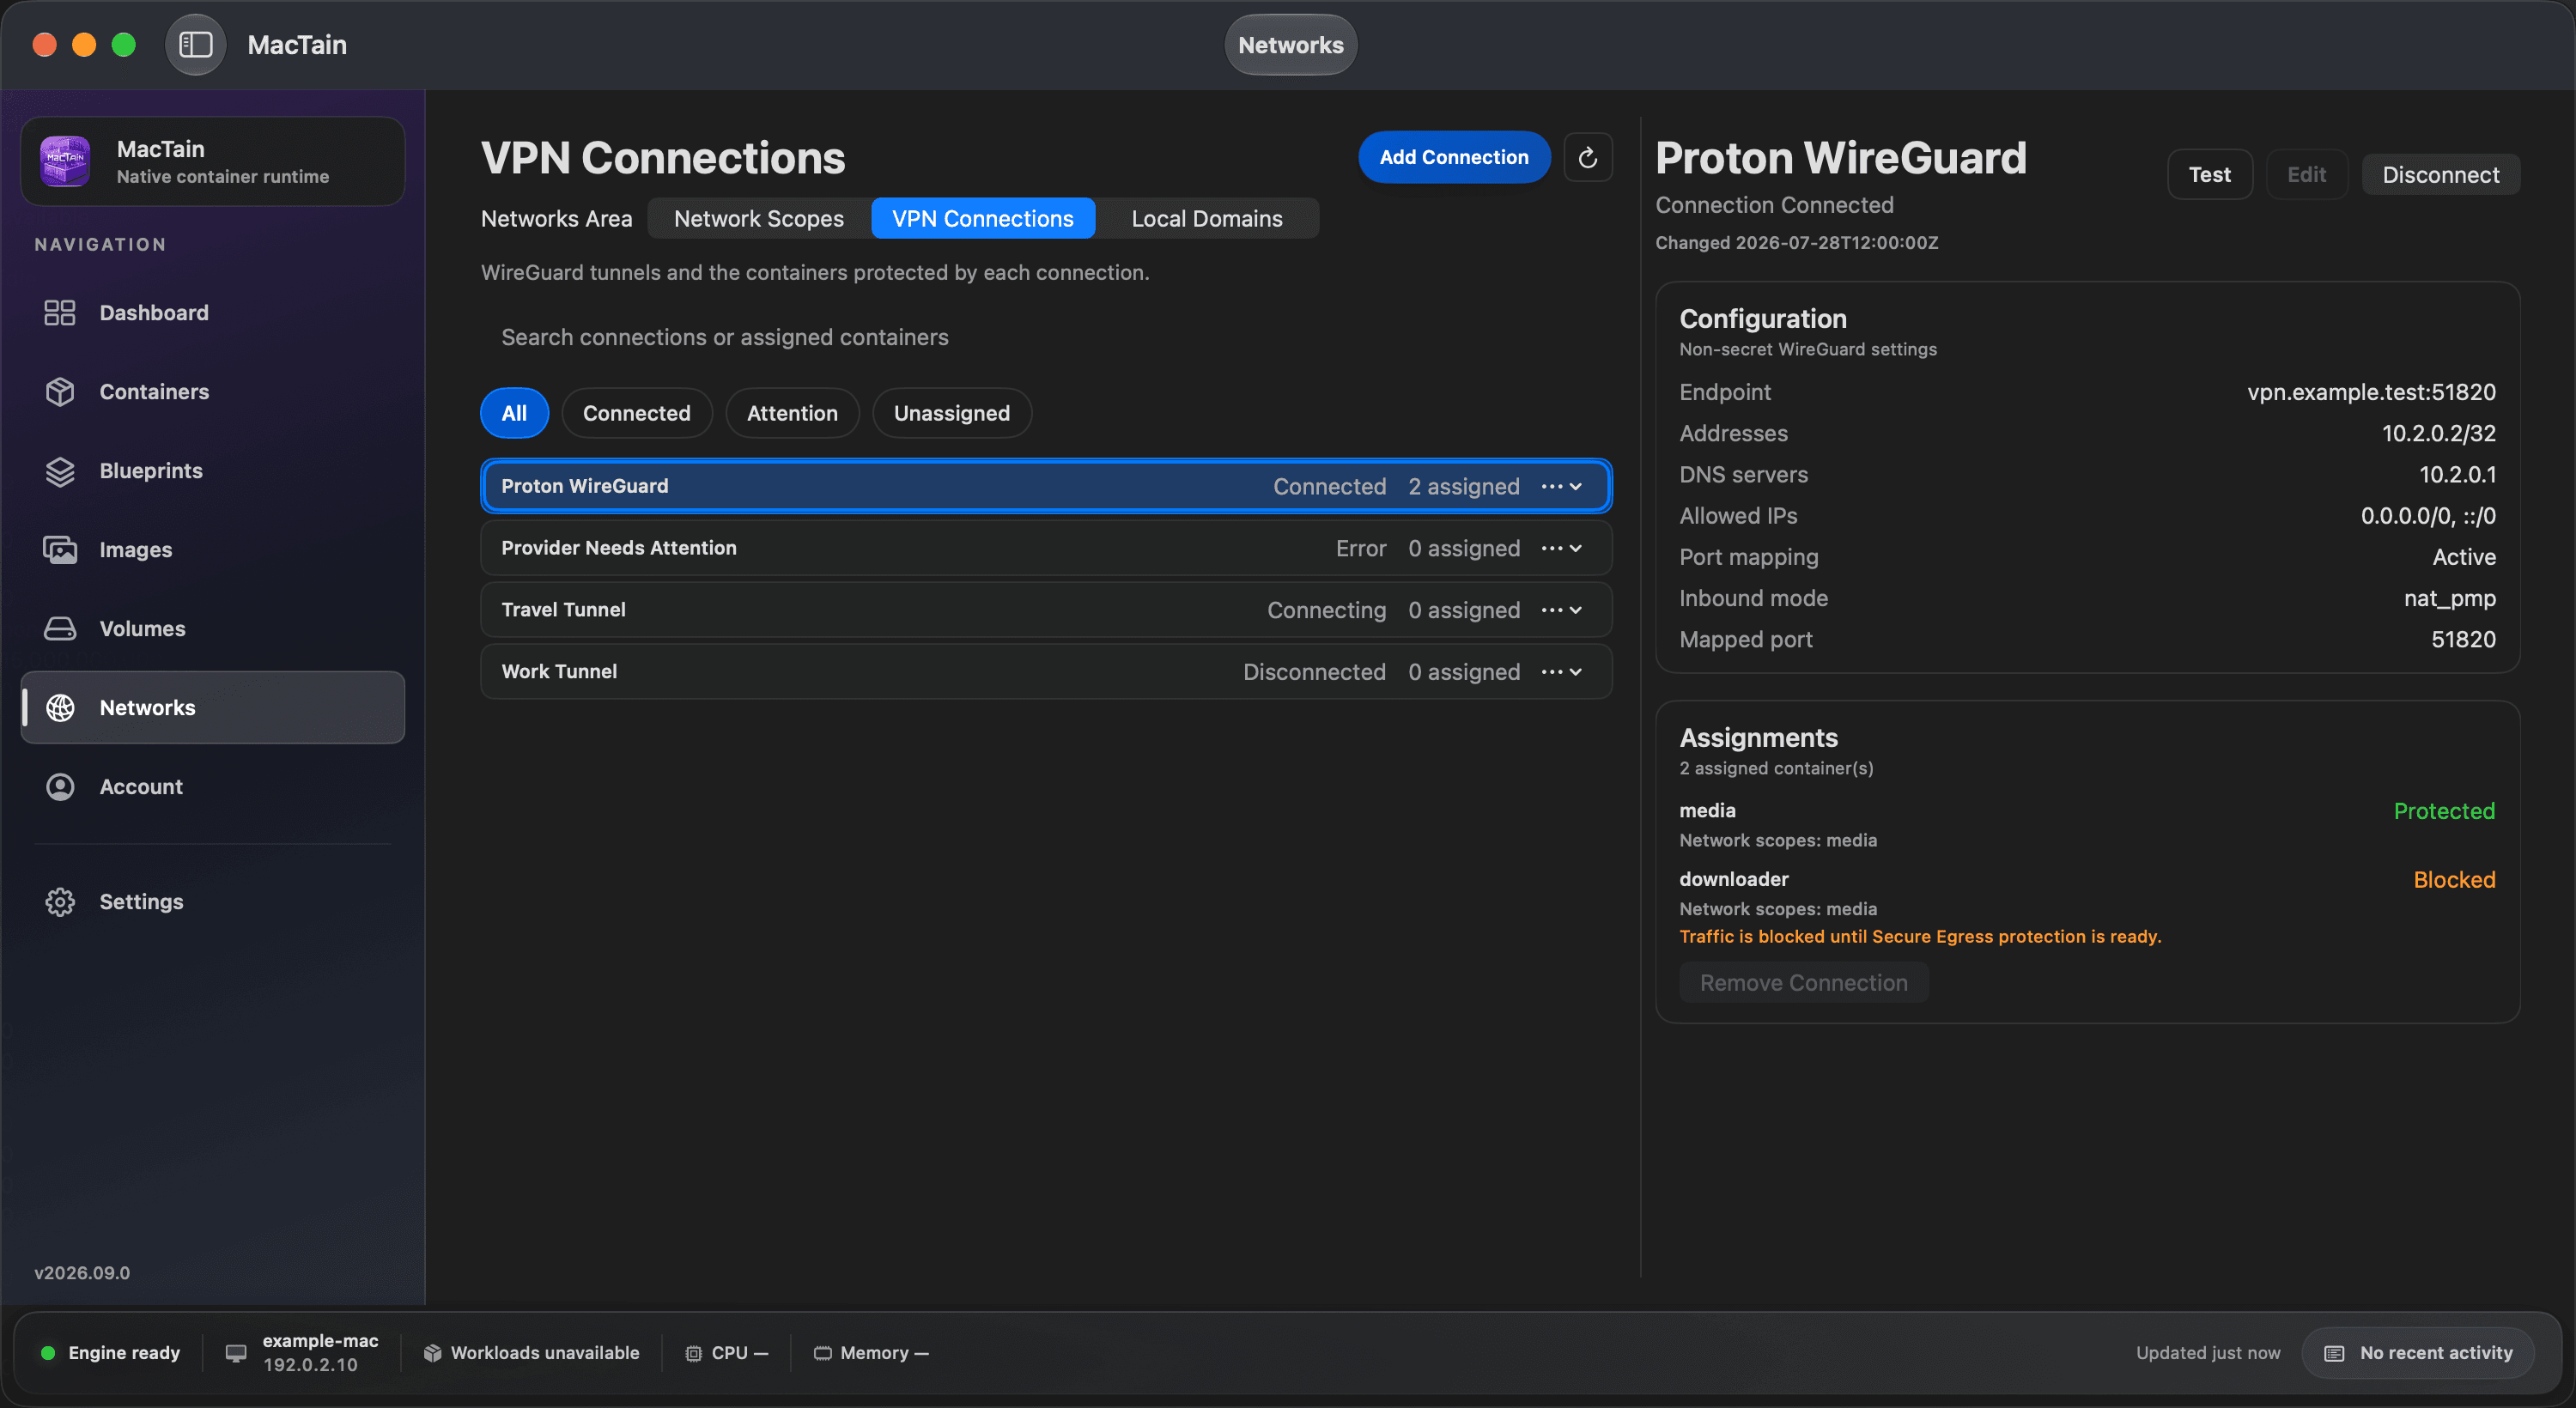Viewport: 2576px width, 1408px height.
Task: Expand the Work Tunnel row chevron
Action: pos(1576,673)
